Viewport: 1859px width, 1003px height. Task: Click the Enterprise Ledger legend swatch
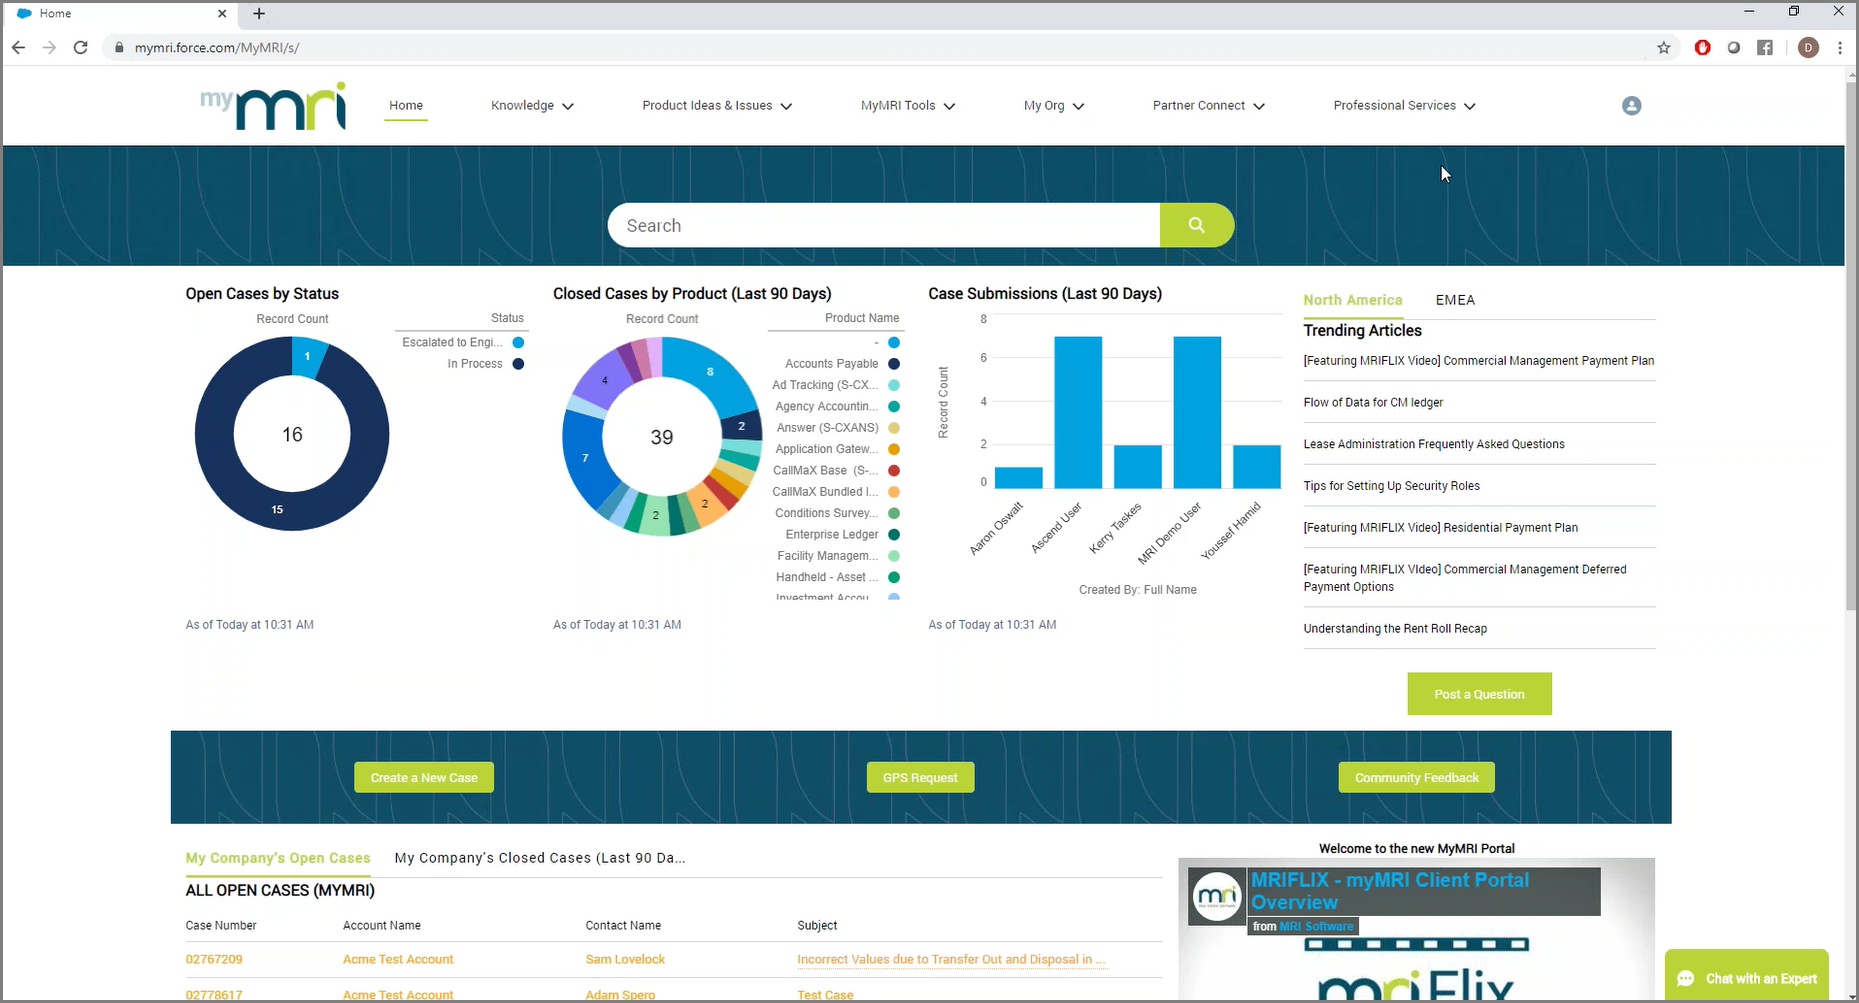[894, 535]
